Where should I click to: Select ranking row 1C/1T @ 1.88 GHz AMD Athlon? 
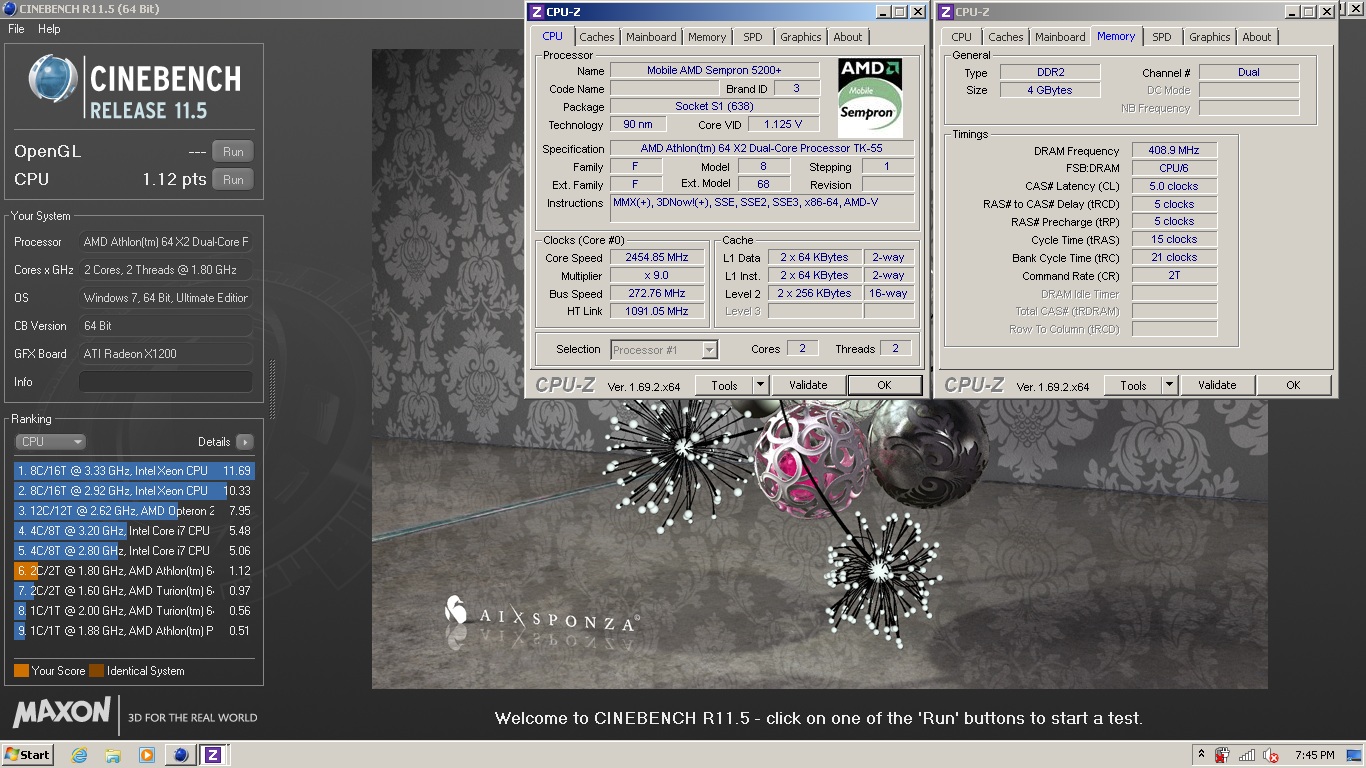coord(134,631)
